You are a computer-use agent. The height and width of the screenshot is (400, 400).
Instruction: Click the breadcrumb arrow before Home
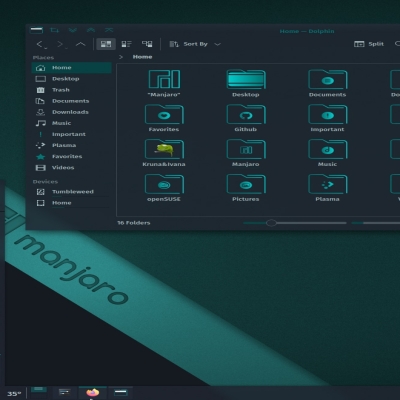(121, 57)
